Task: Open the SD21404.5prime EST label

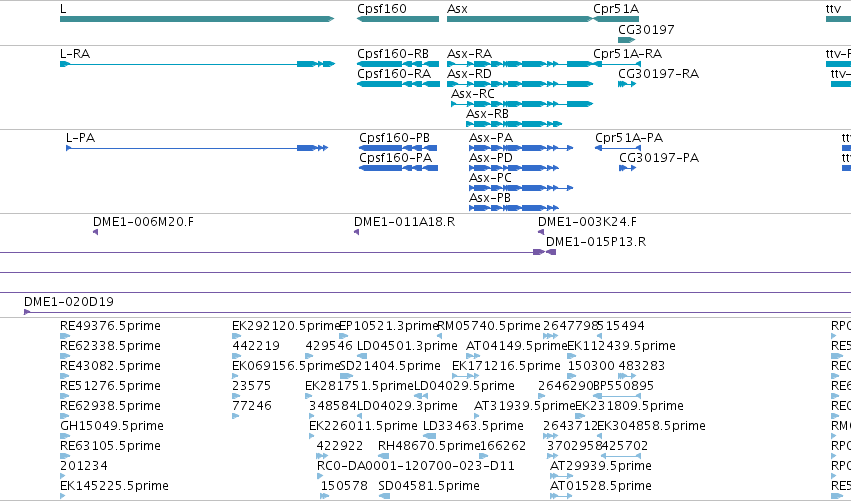Action: point(390,366)
